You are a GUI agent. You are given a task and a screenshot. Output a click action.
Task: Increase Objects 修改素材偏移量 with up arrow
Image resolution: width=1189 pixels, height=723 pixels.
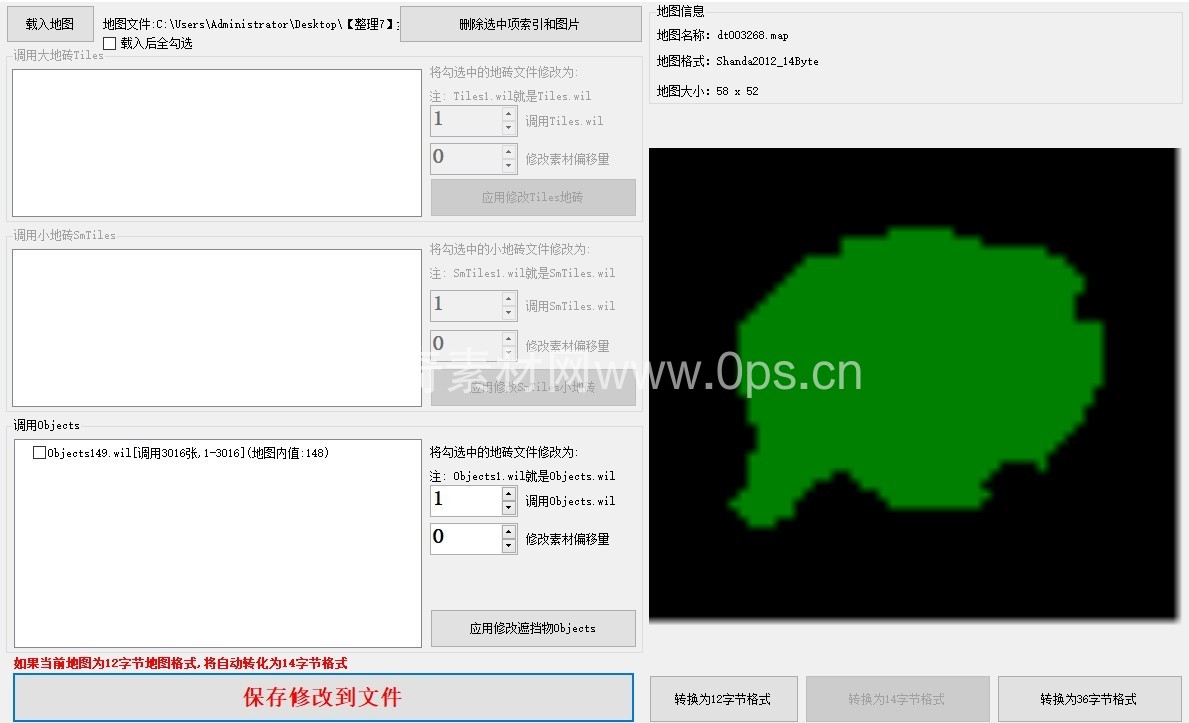(x=509, y=531)
